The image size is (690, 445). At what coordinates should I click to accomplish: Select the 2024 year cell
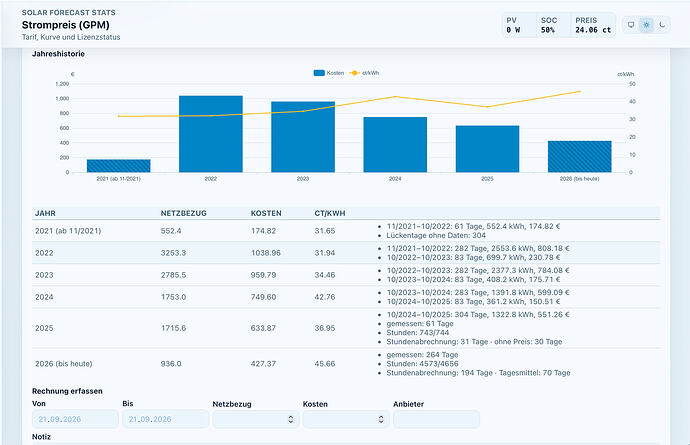click(x=44, y=297)
